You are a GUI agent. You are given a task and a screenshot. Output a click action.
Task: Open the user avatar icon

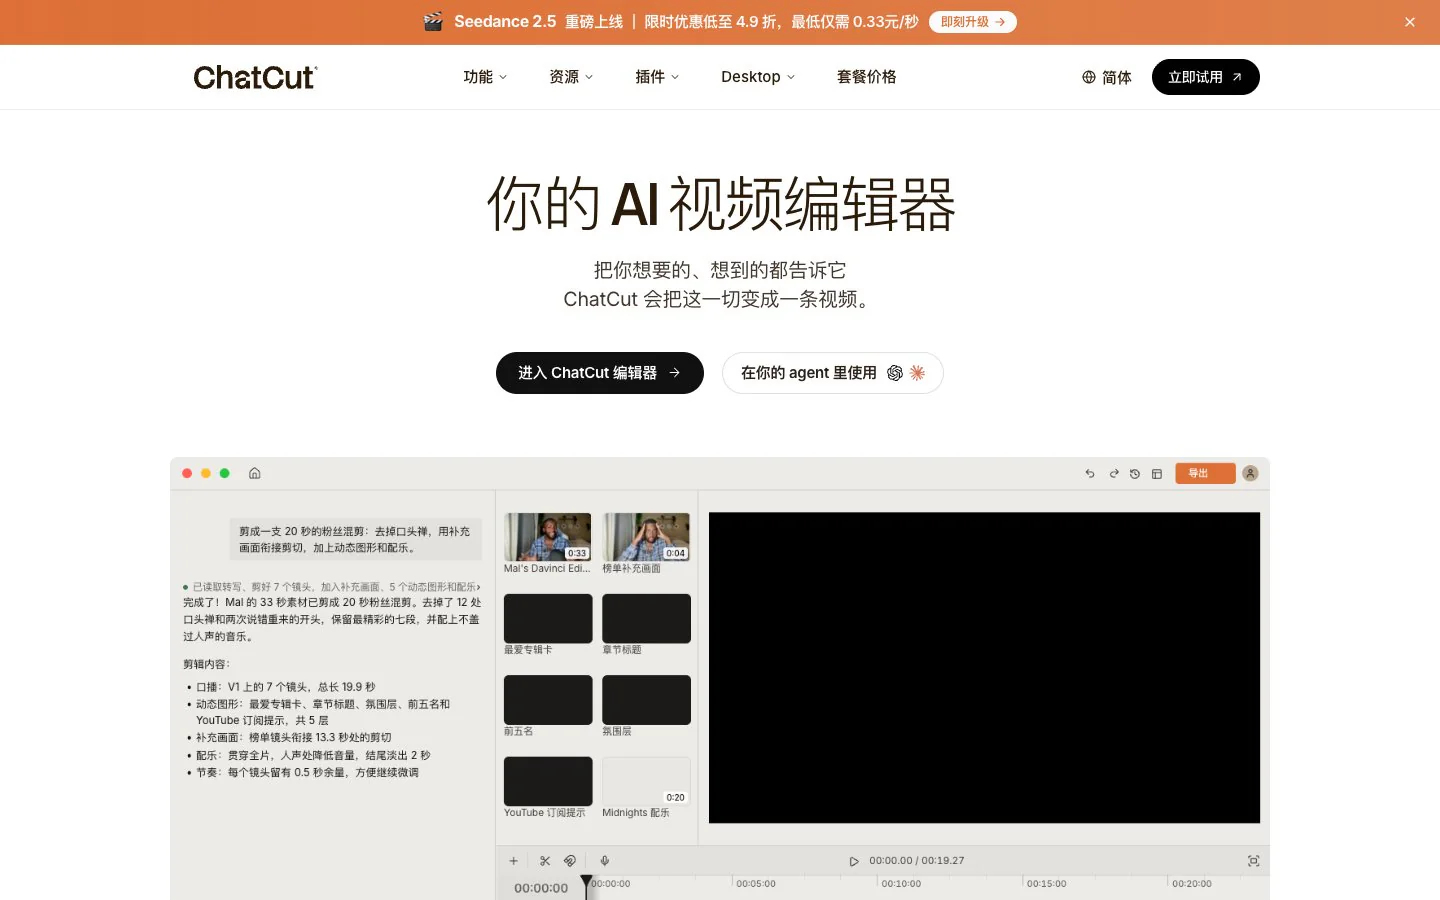(x=1250, y=474)
